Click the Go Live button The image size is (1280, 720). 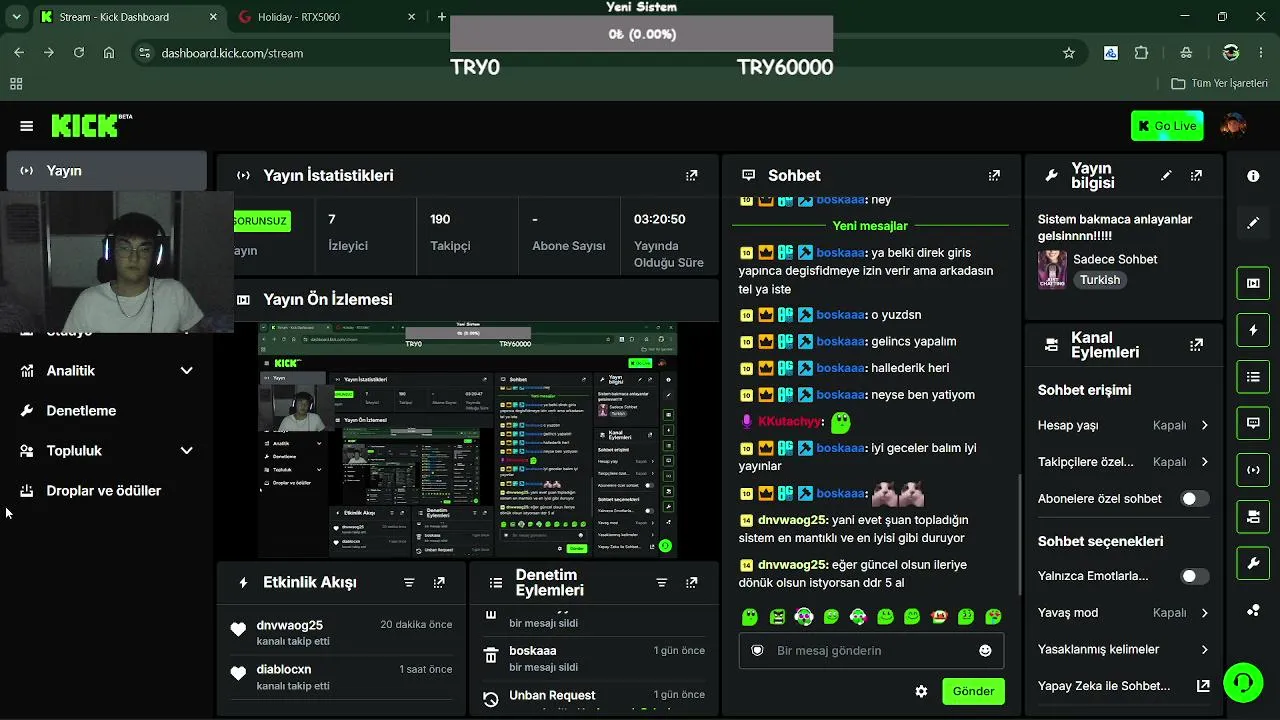click(1167, 126)
